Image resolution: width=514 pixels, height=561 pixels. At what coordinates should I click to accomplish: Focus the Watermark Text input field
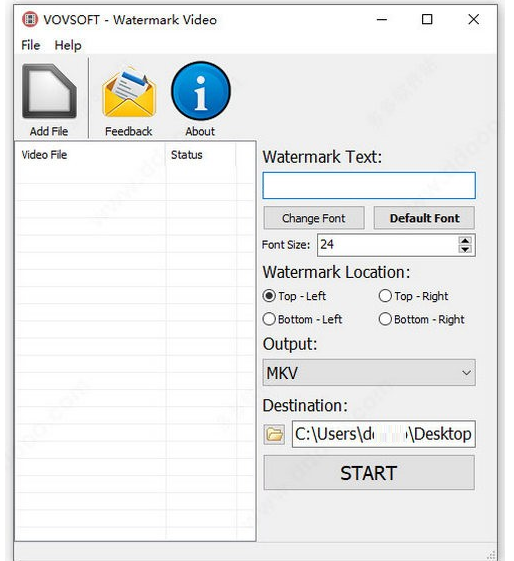tap(369, 185)
